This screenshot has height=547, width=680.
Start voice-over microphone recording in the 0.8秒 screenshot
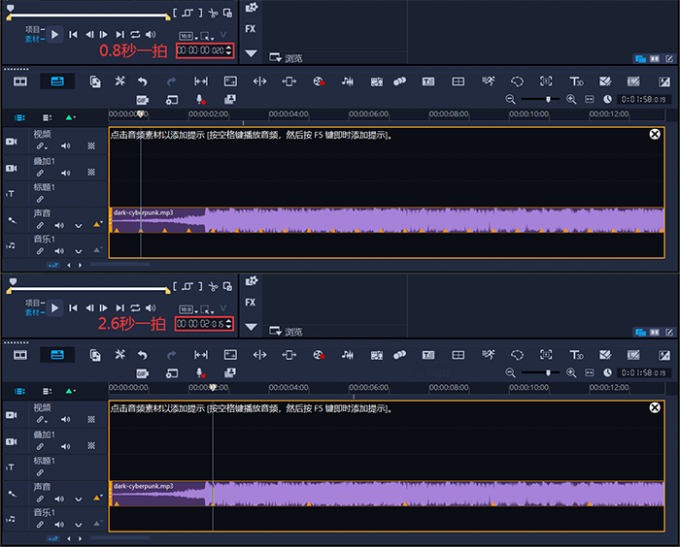click(200, 100)
